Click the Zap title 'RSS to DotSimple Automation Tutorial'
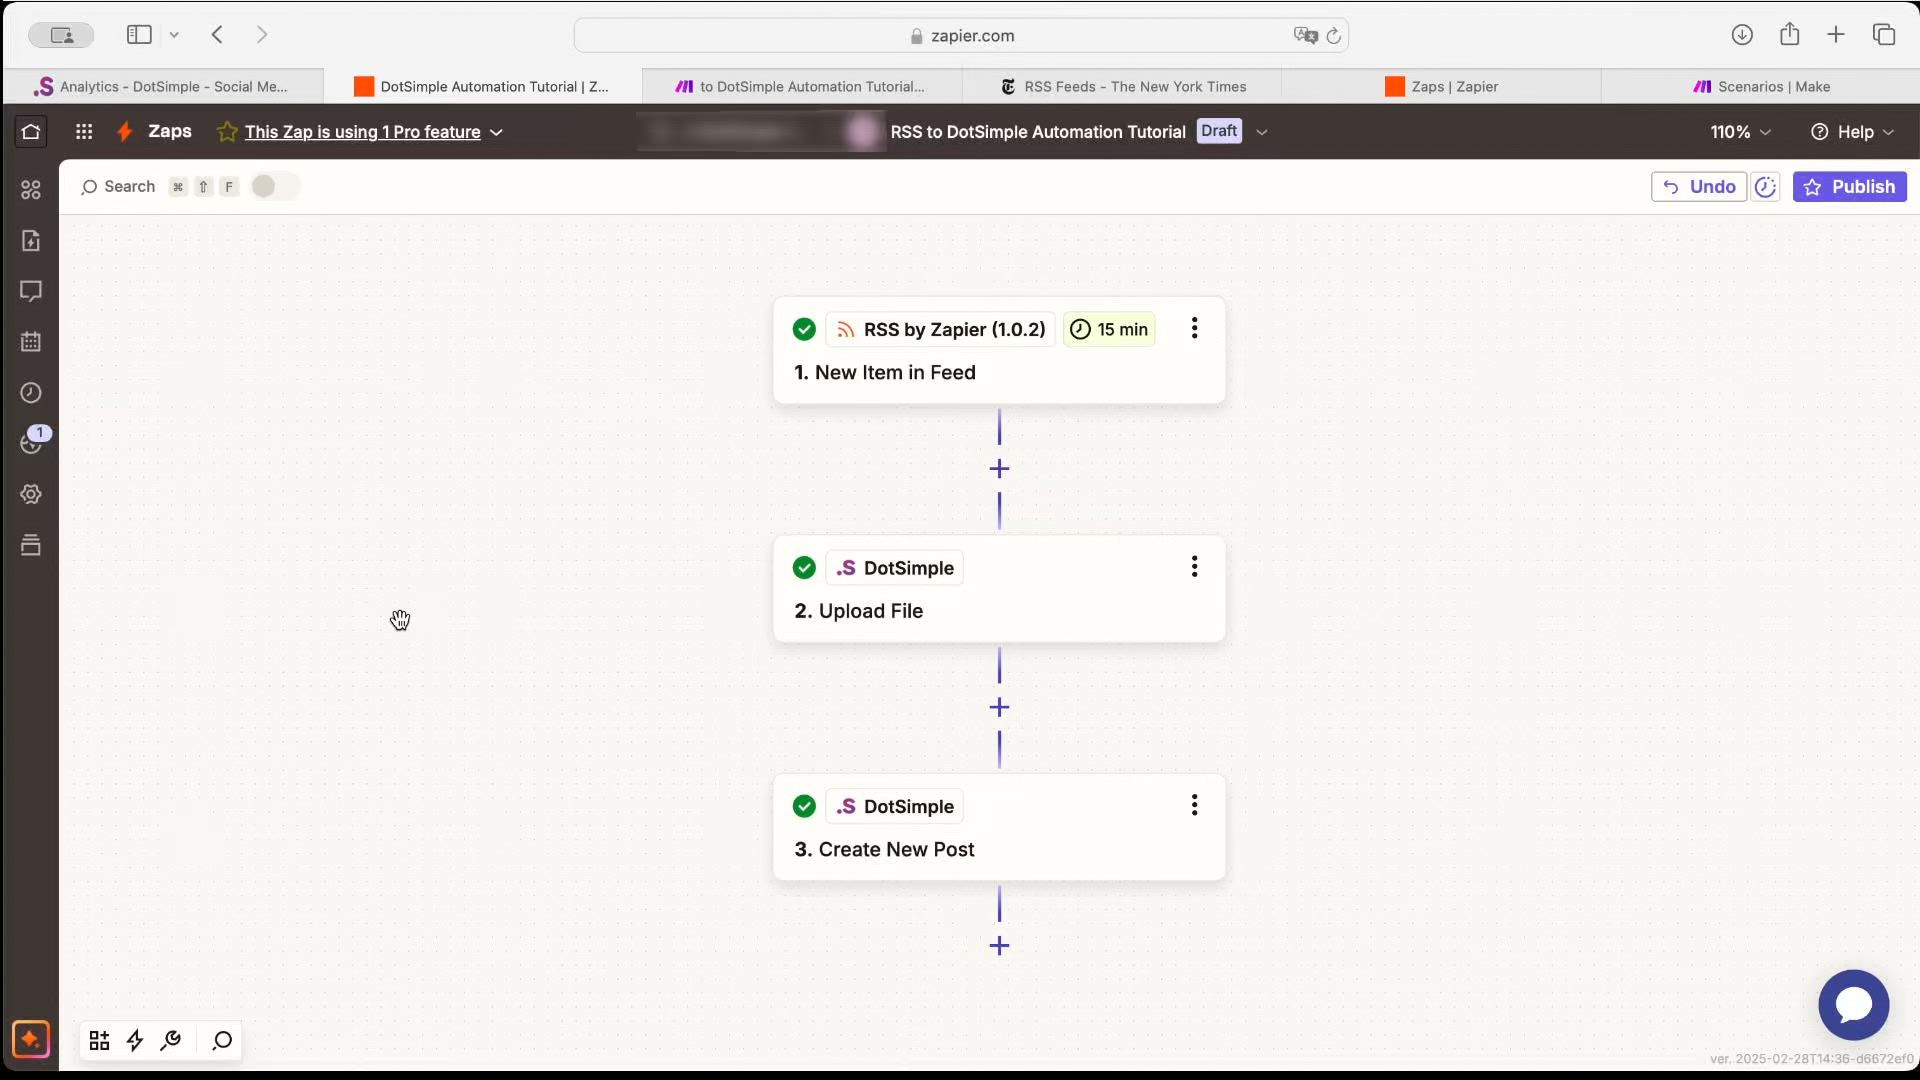The image size is (1920, 1080). pos(1038,132)
